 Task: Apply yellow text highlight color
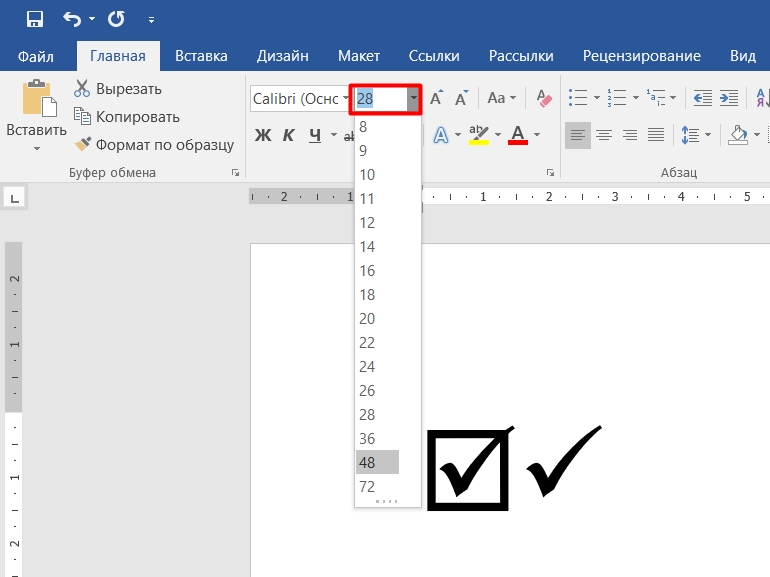pos(478,135)
